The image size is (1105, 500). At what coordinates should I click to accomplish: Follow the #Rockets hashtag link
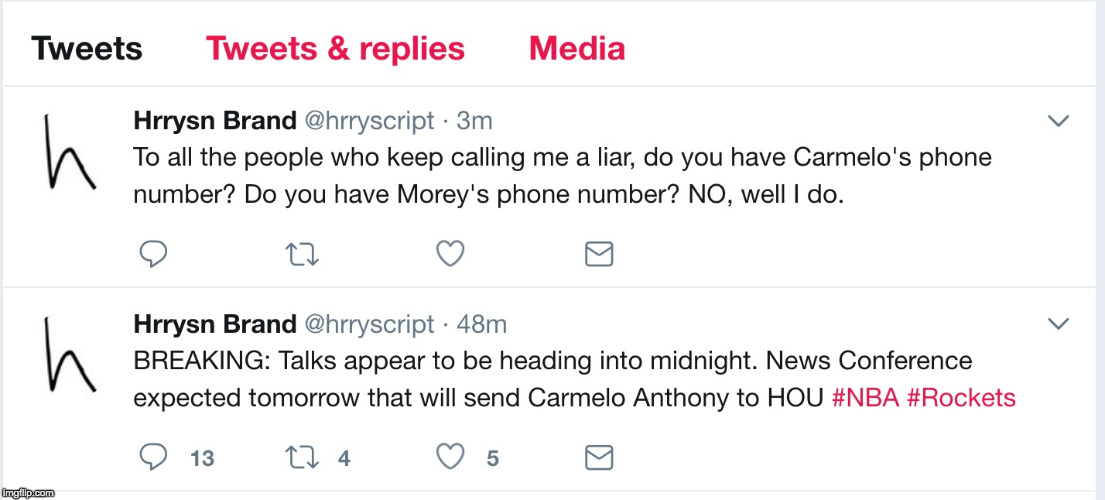click(x=961, y=398)
